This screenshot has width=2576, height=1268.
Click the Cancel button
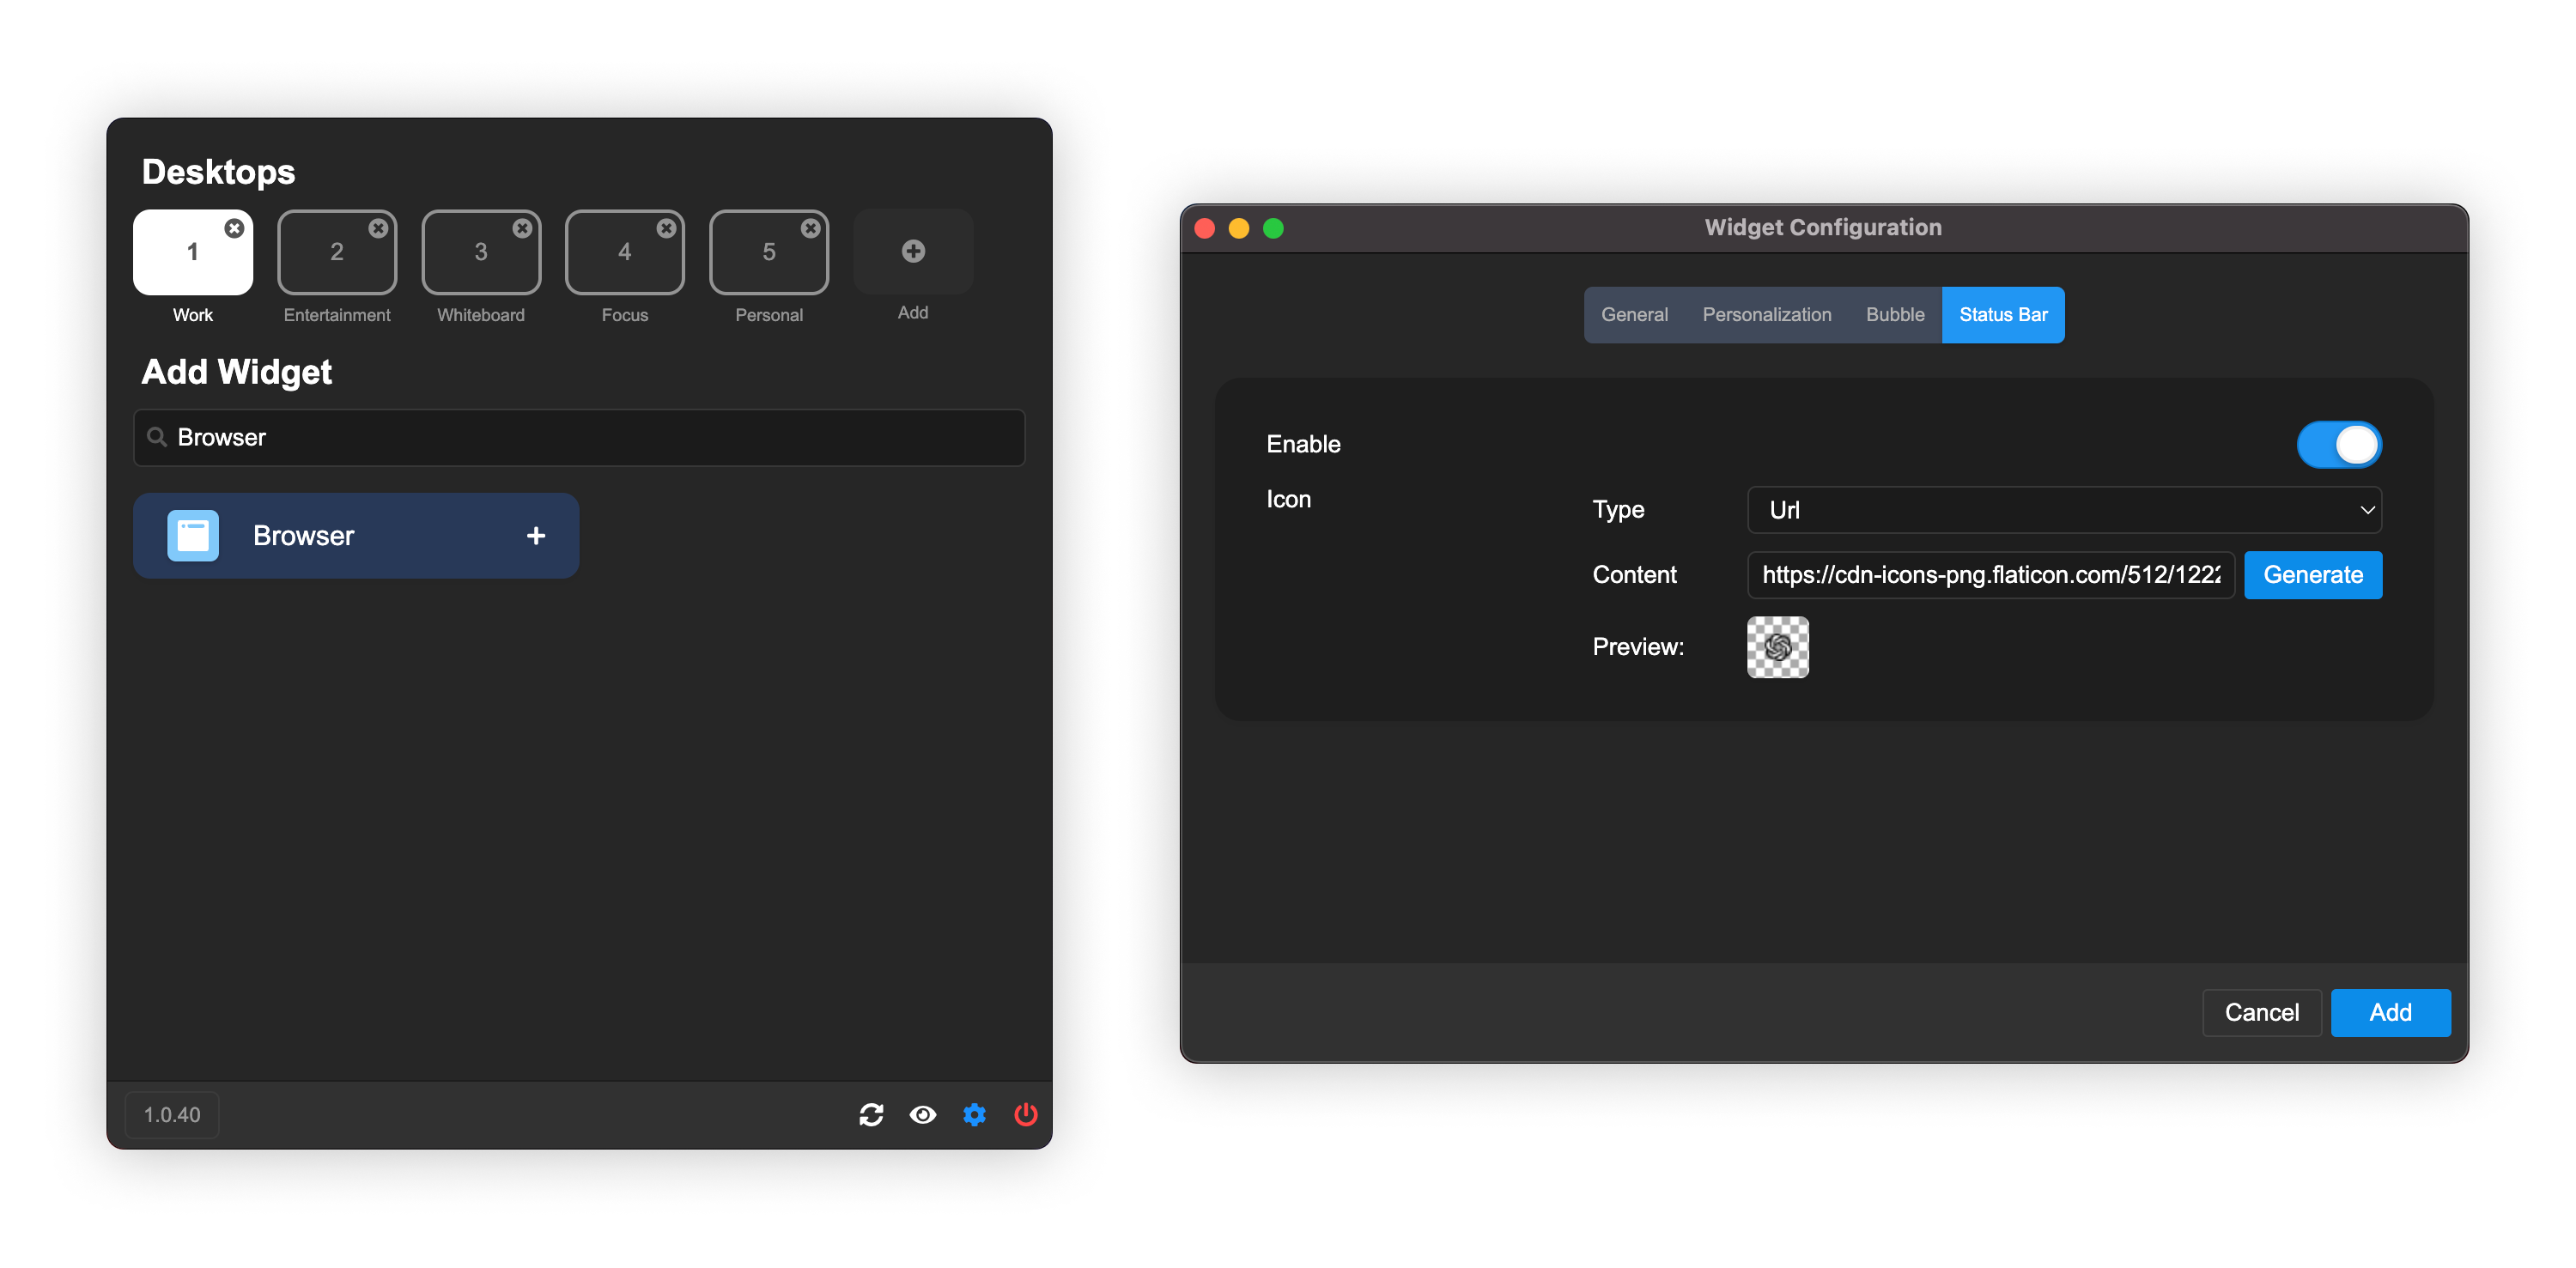pyautogui.click(x=2261, y=1012)
